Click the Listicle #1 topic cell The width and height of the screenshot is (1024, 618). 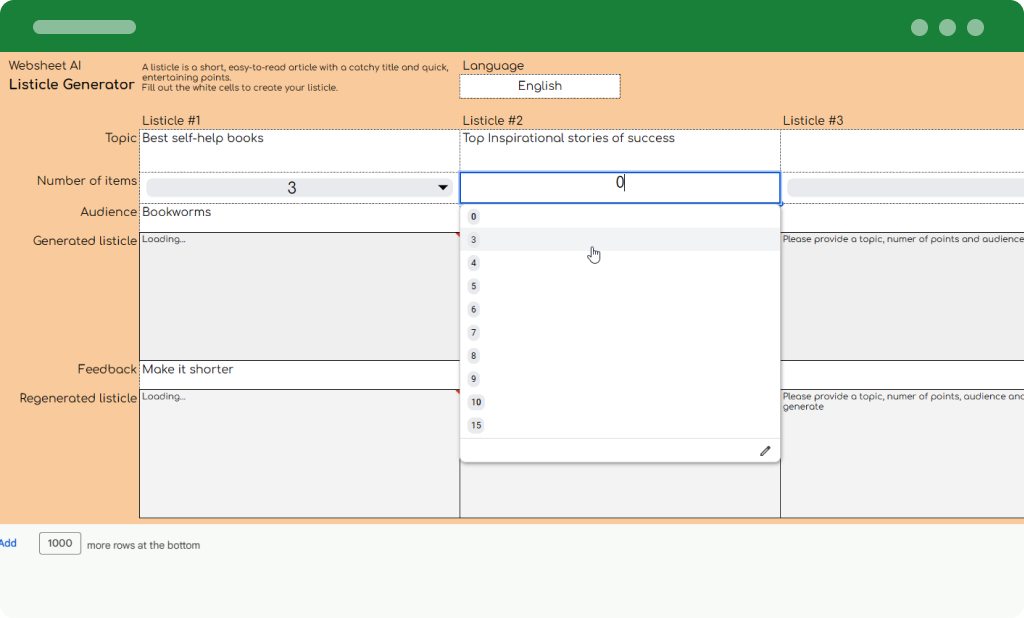(299, 148)
